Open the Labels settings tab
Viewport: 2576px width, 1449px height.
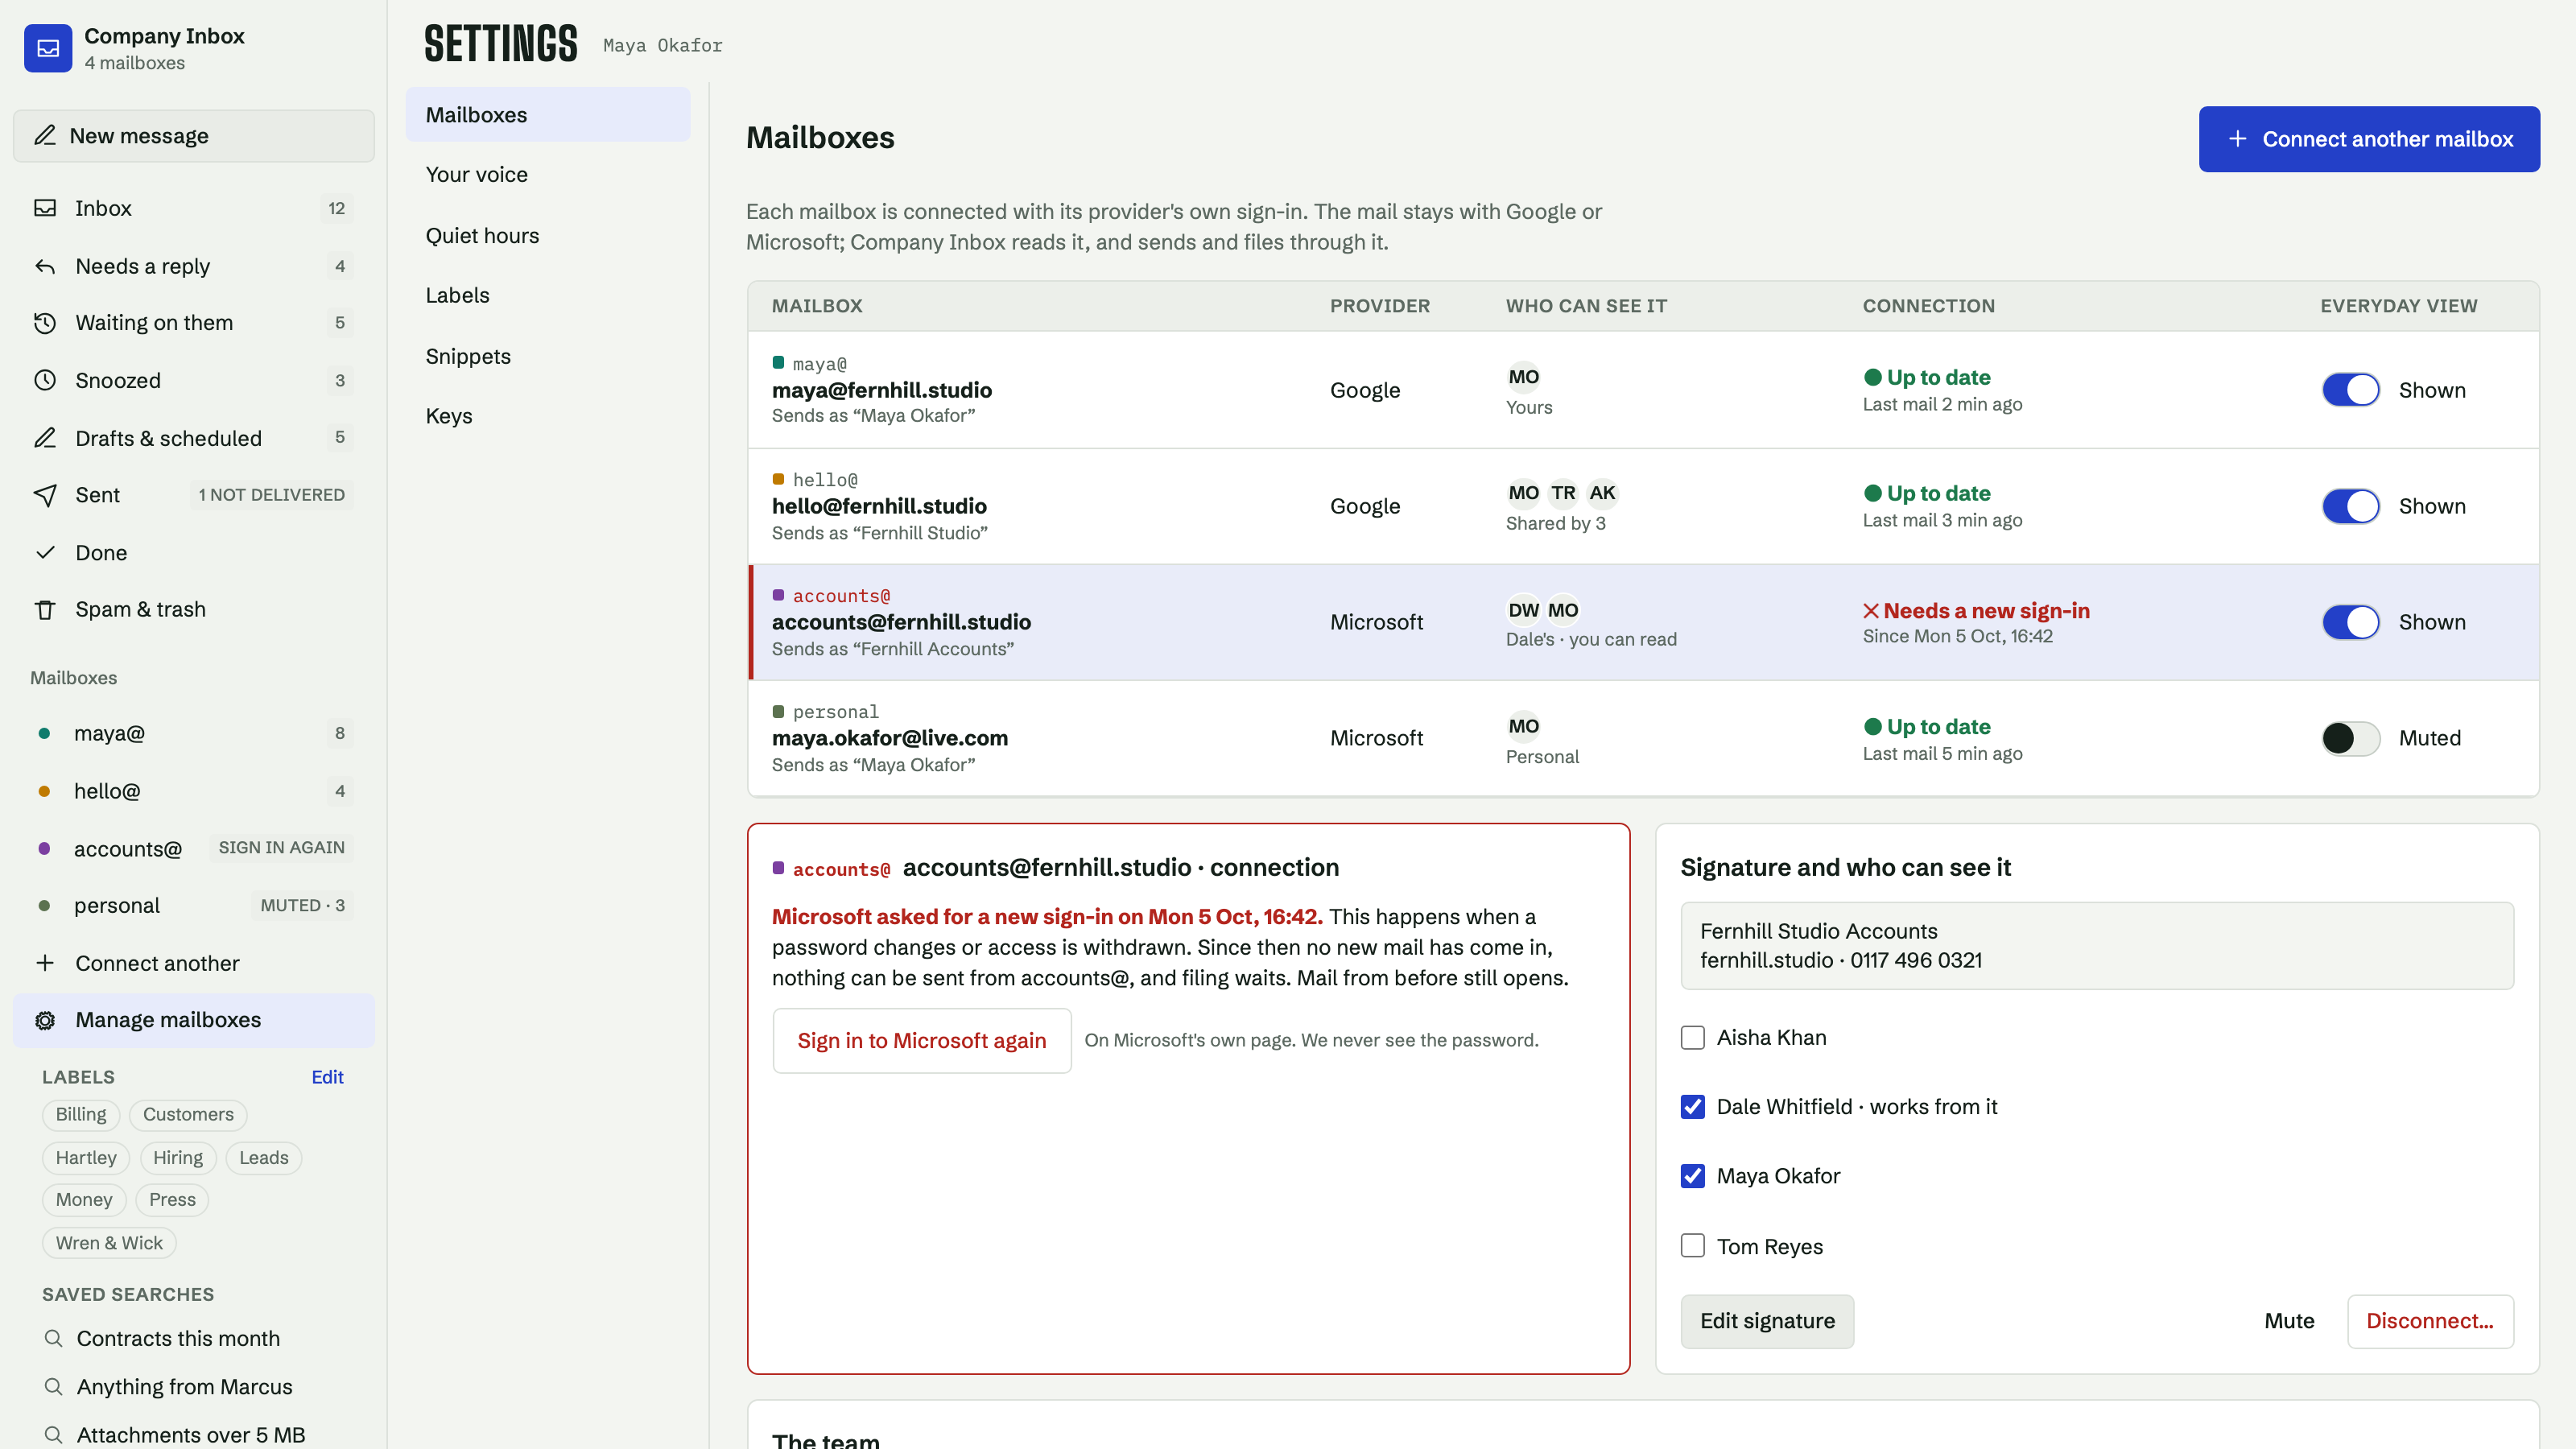(548, 295)
